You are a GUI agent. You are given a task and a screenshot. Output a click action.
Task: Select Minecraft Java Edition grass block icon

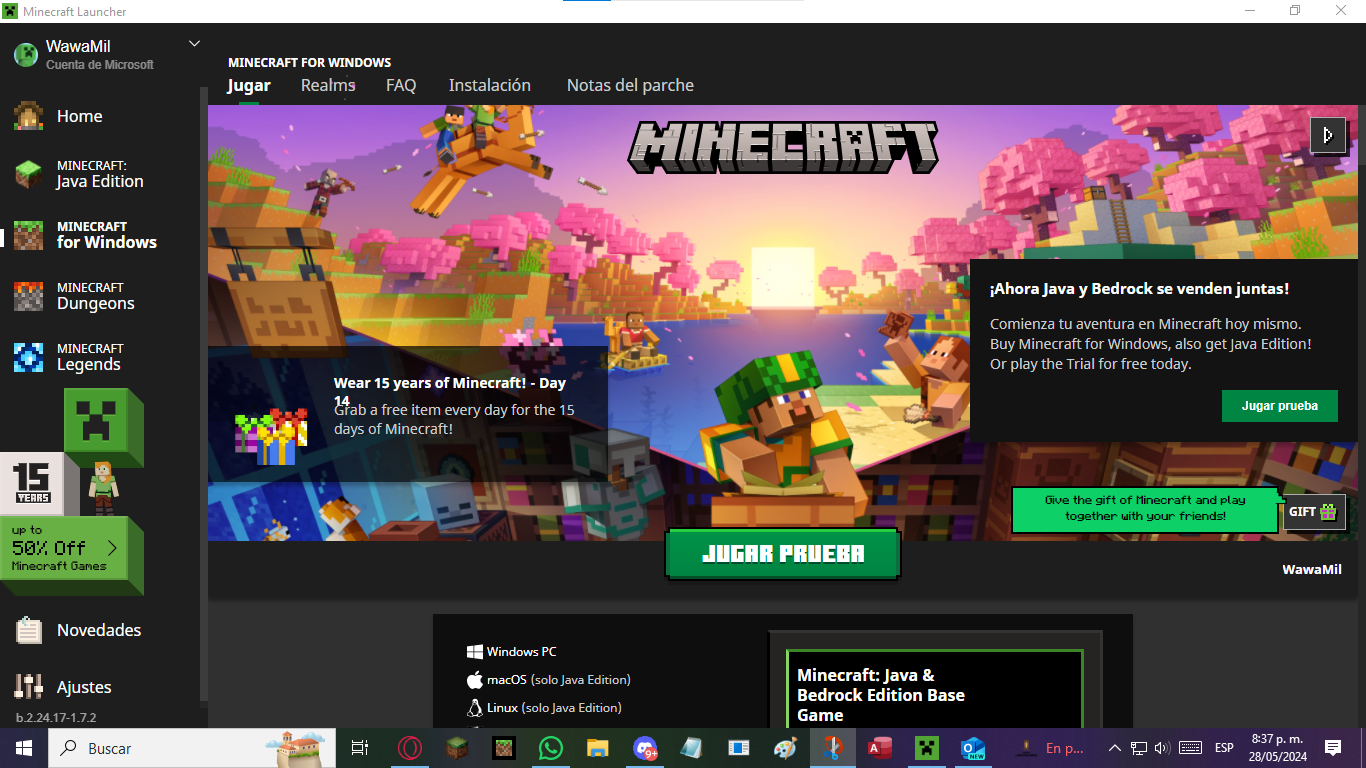[x=28, y=174]
